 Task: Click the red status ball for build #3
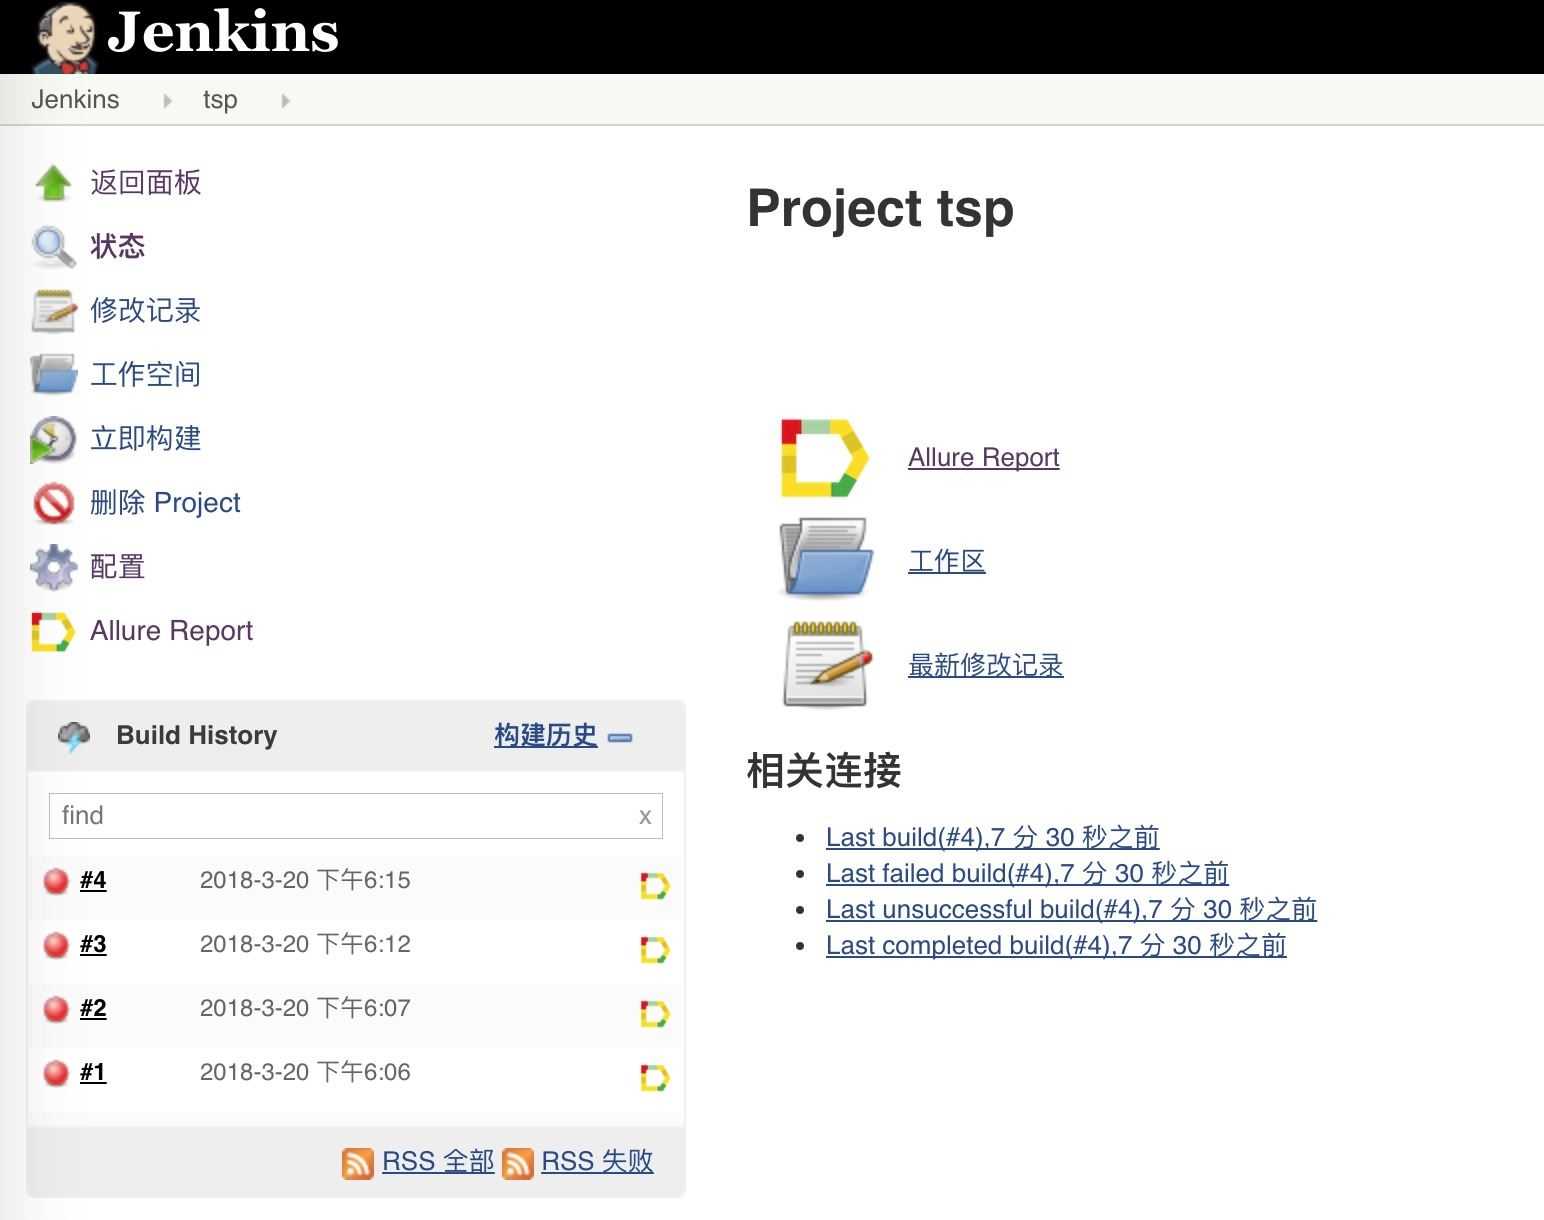[56, 945]
